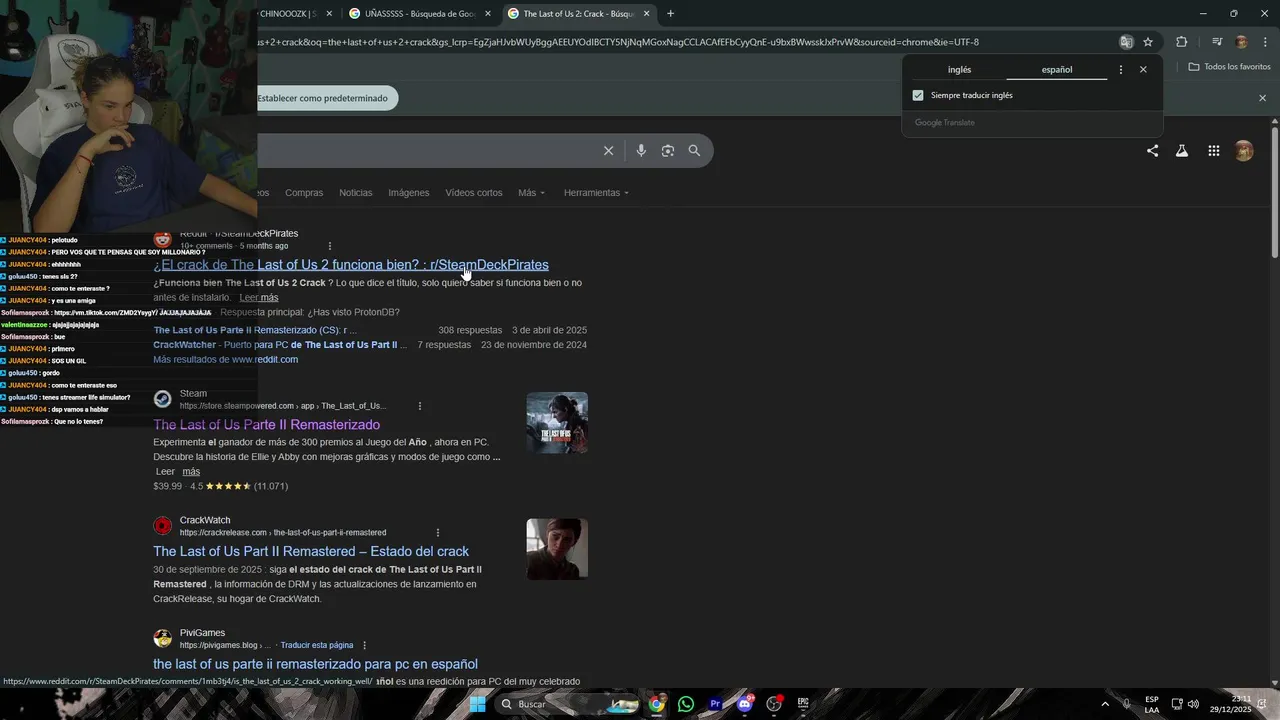The image size is (1280, 720).
Task: Open the Google apps grid
Action: 1214,151
